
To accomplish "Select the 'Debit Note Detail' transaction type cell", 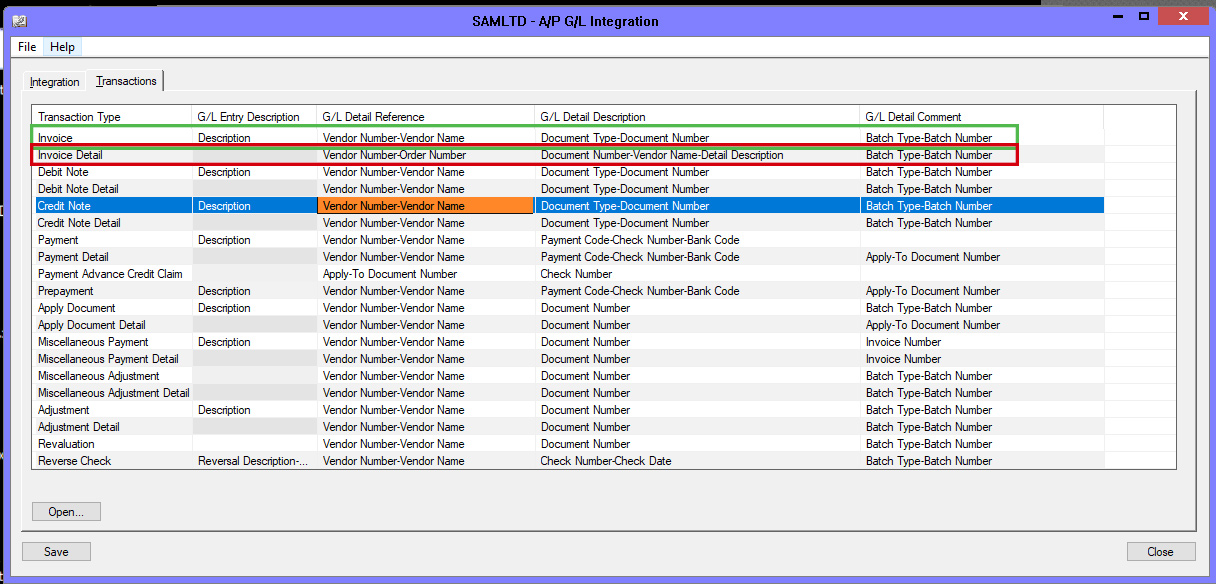I will coord(112,189).
